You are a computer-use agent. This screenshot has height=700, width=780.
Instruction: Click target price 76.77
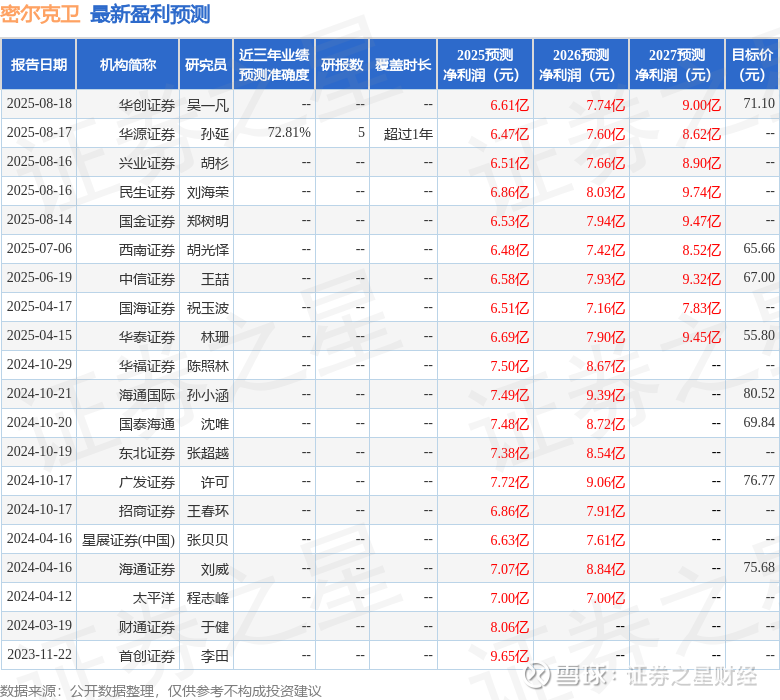759,480
